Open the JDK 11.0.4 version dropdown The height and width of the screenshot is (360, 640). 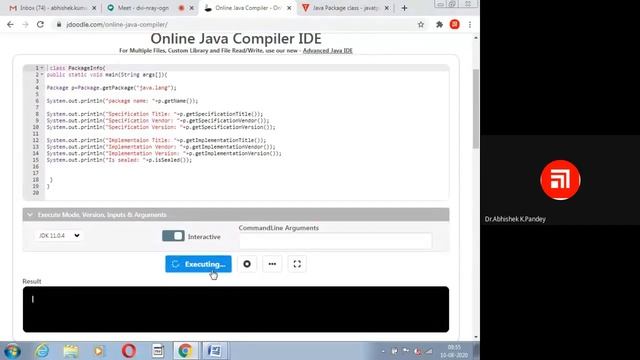59,236
